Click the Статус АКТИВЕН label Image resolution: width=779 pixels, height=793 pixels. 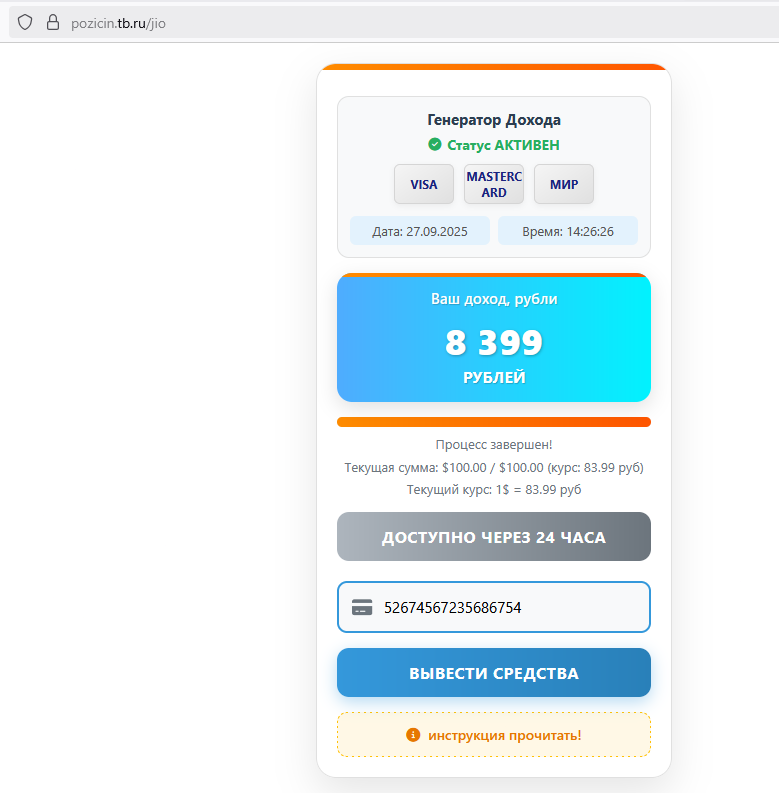point(503,145)
